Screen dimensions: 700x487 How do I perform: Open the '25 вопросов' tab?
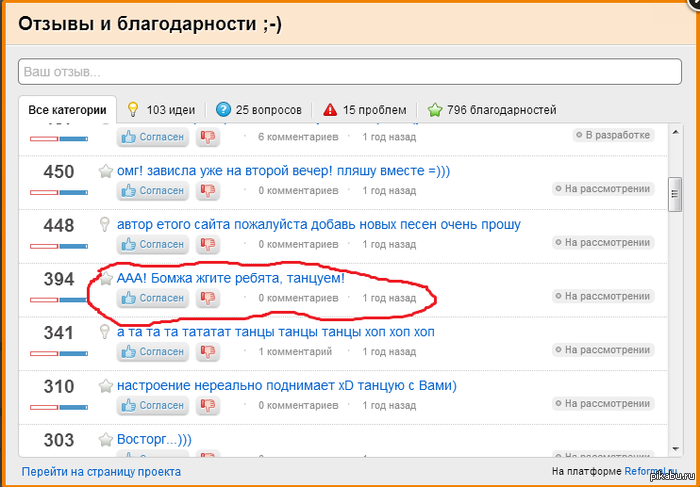click(x=259, y=110)
